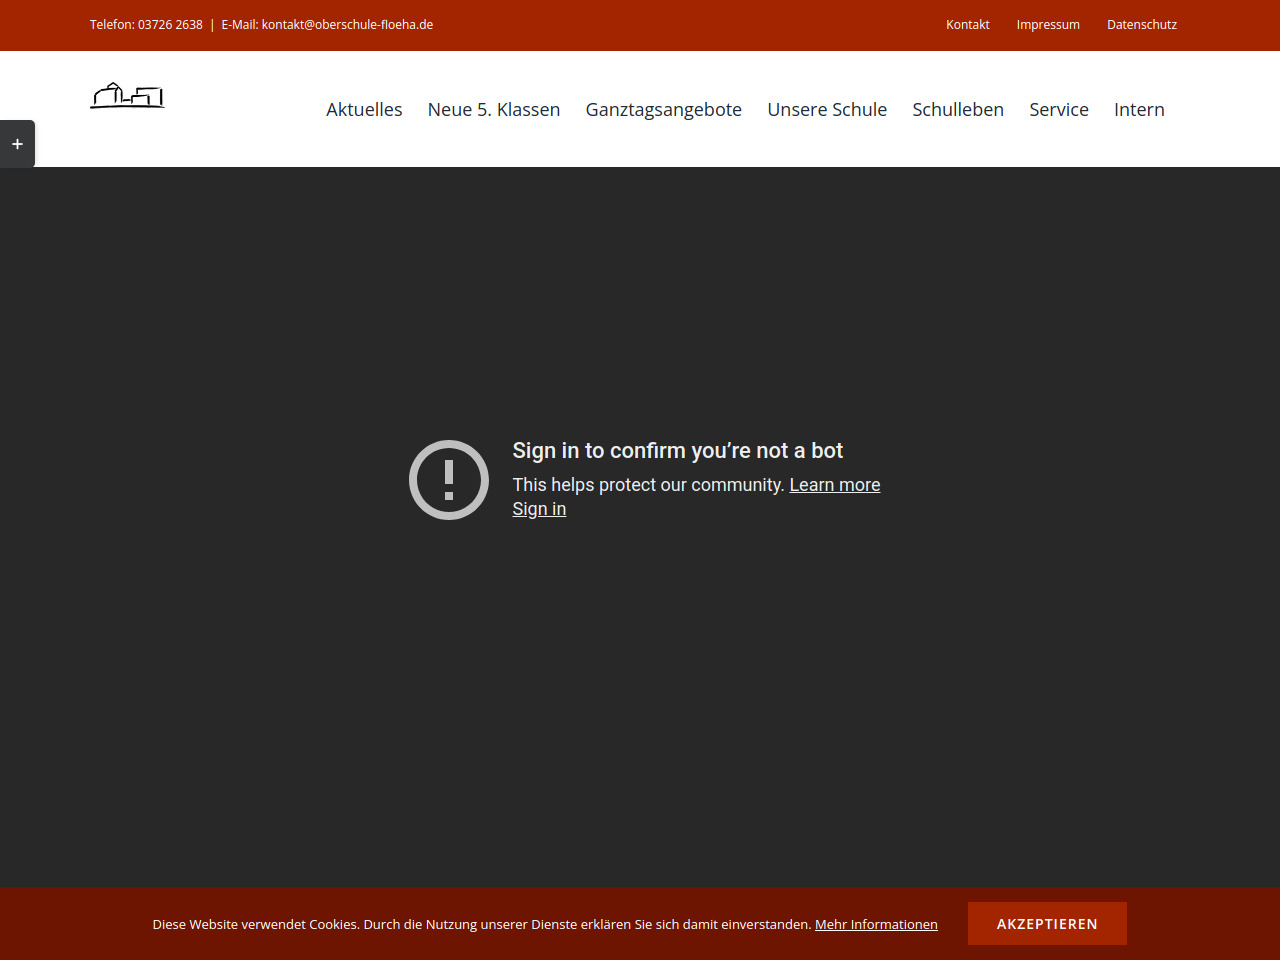Click the school building logo
This screenshot has height=960, width=1280.
[127, 96]
